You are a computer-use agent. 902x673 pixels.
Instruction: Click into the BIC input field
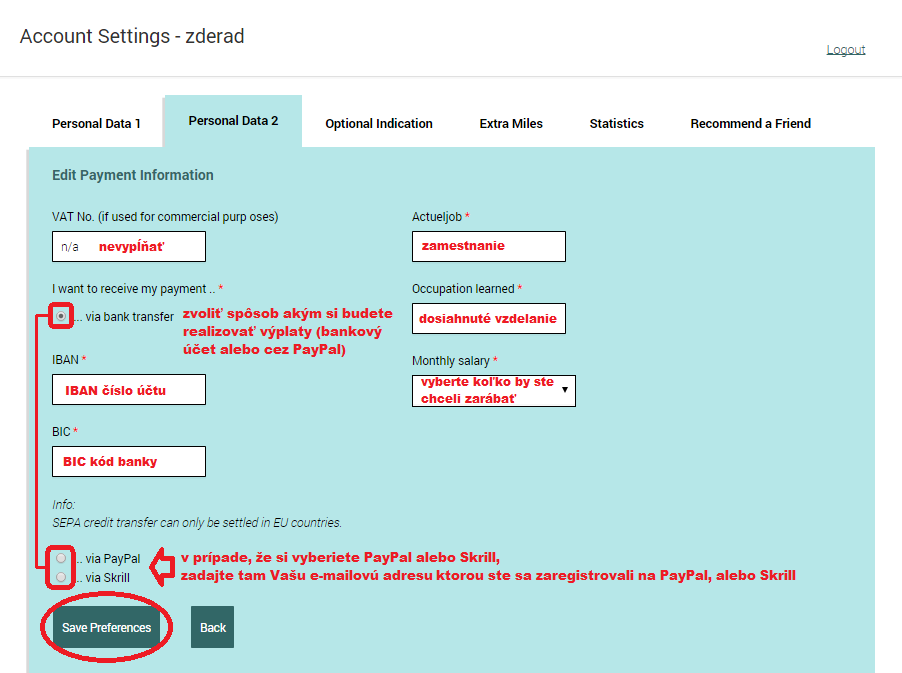coord(129,461)
